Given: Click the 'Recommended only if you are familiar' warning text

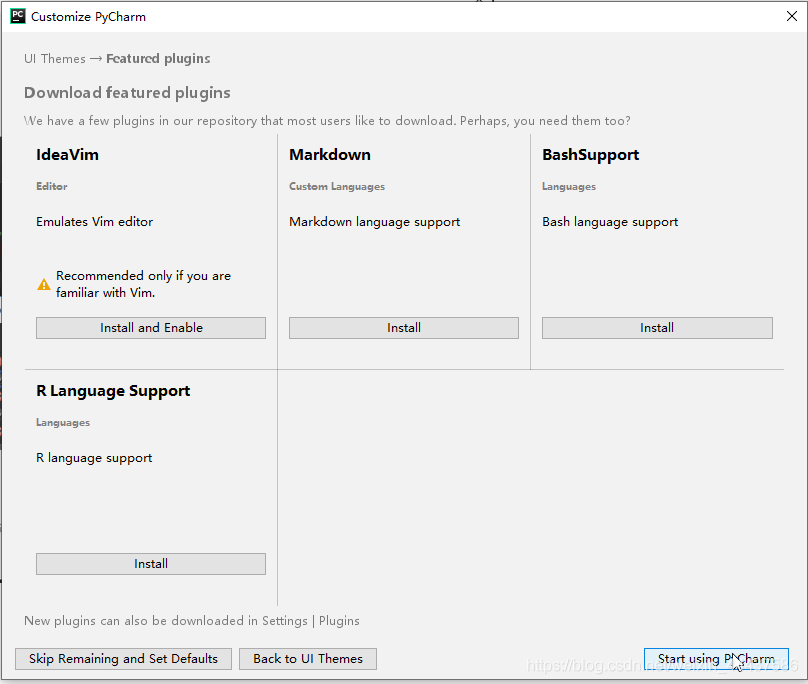Looking at the screenshot, I should pos(144,284).
